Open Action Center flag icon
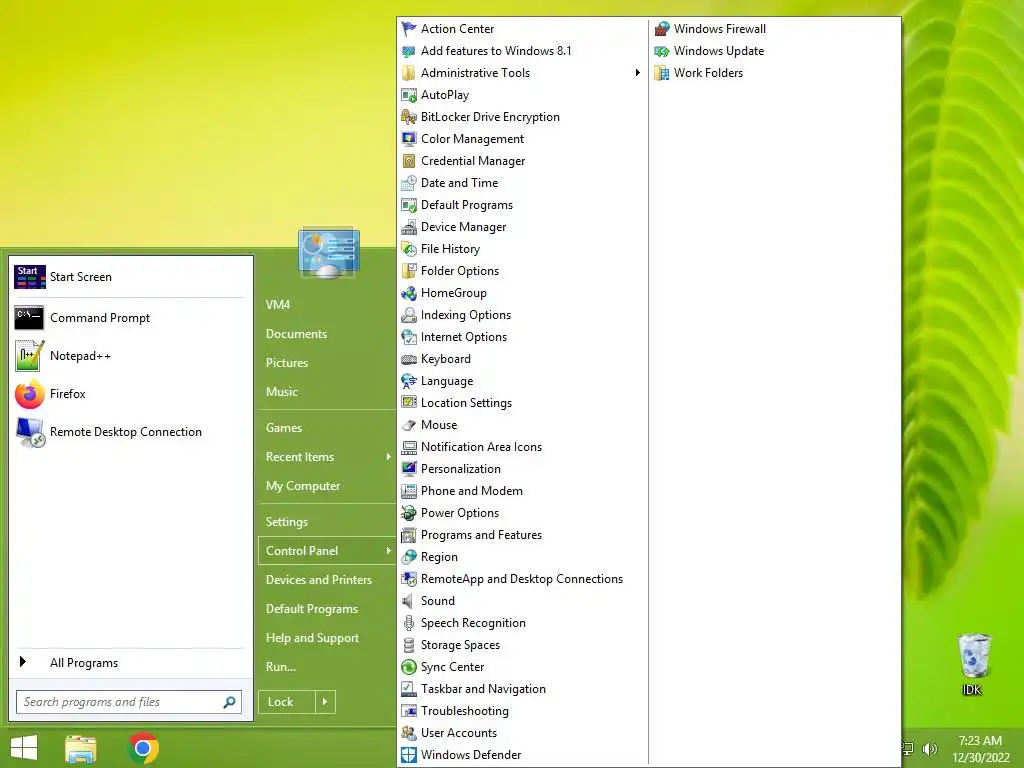The height and width of the screenshot is (768, 1024). [409, 29]
